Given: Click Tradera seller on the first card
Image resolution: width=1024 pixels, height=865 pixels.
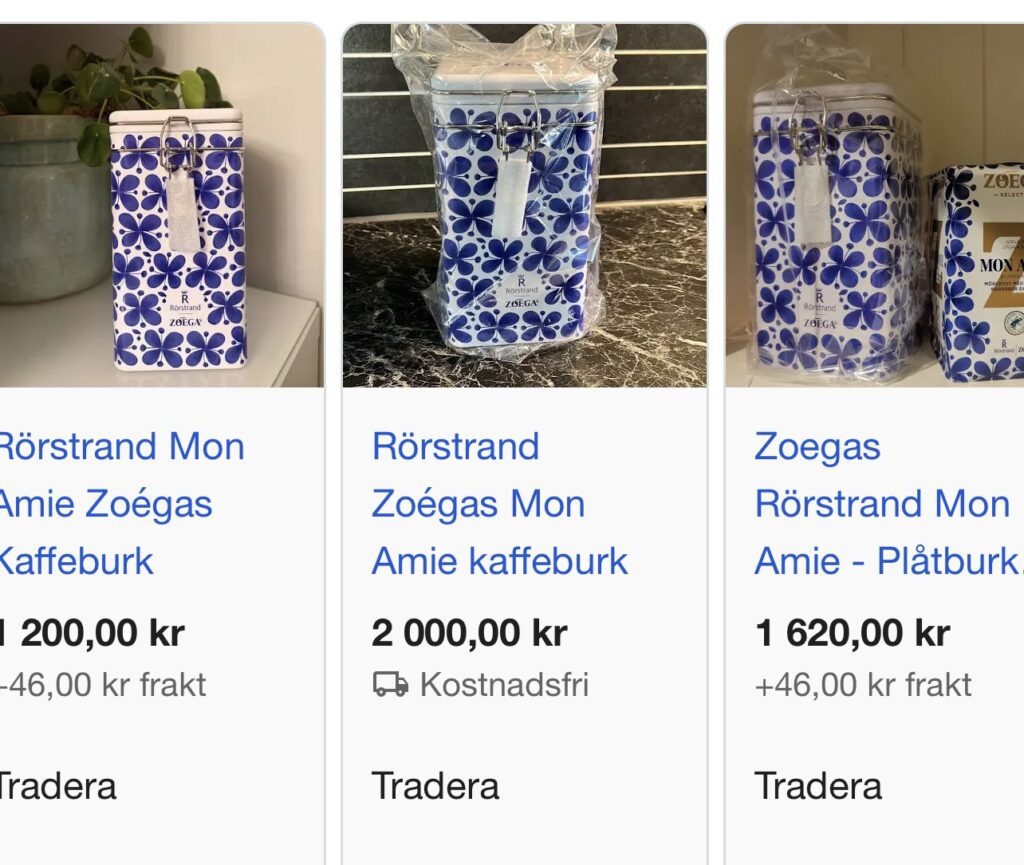Looking at the screenshot, I should (x=57, y=785).
